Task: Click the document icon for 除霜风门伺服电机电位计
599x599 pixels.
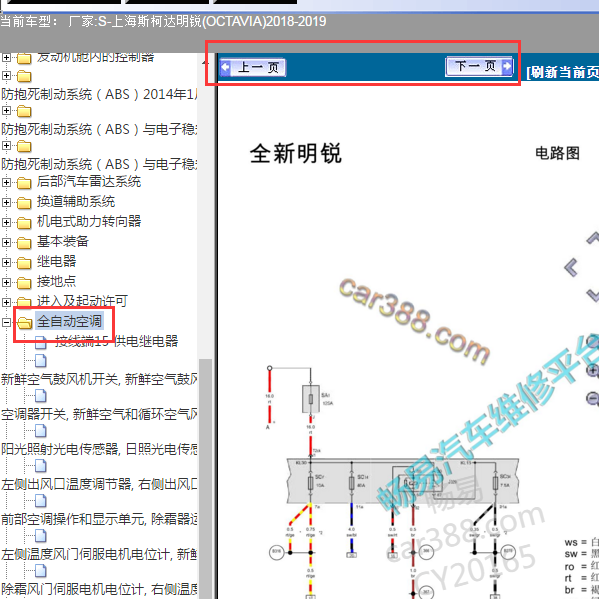Action: (40, 571)
